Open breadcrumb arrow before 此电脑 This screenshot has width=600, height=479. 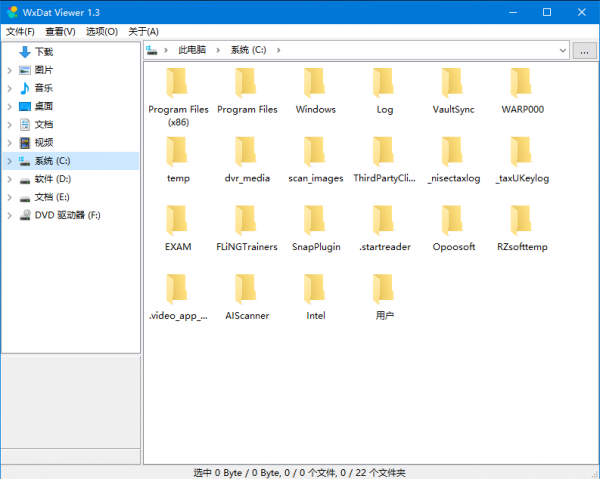point(166,50)
